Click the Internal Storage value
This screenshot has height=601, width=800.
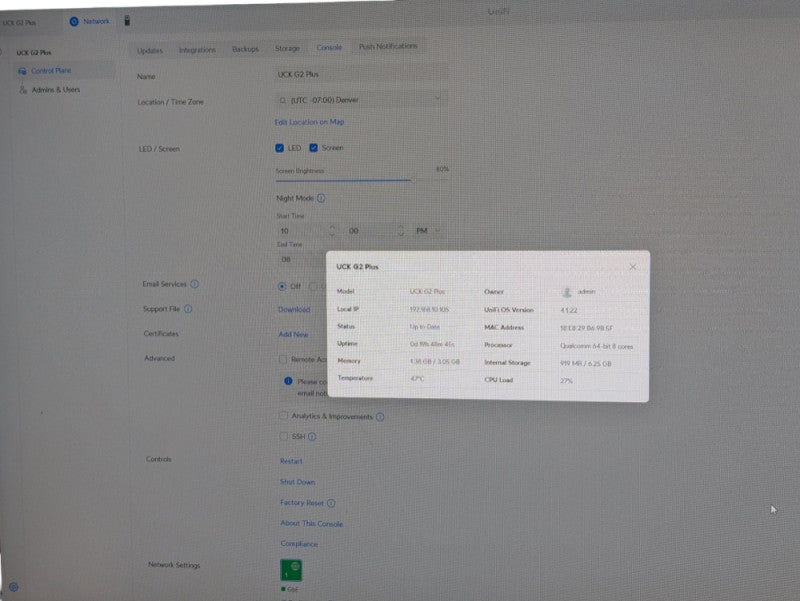[x=586, y=364]
